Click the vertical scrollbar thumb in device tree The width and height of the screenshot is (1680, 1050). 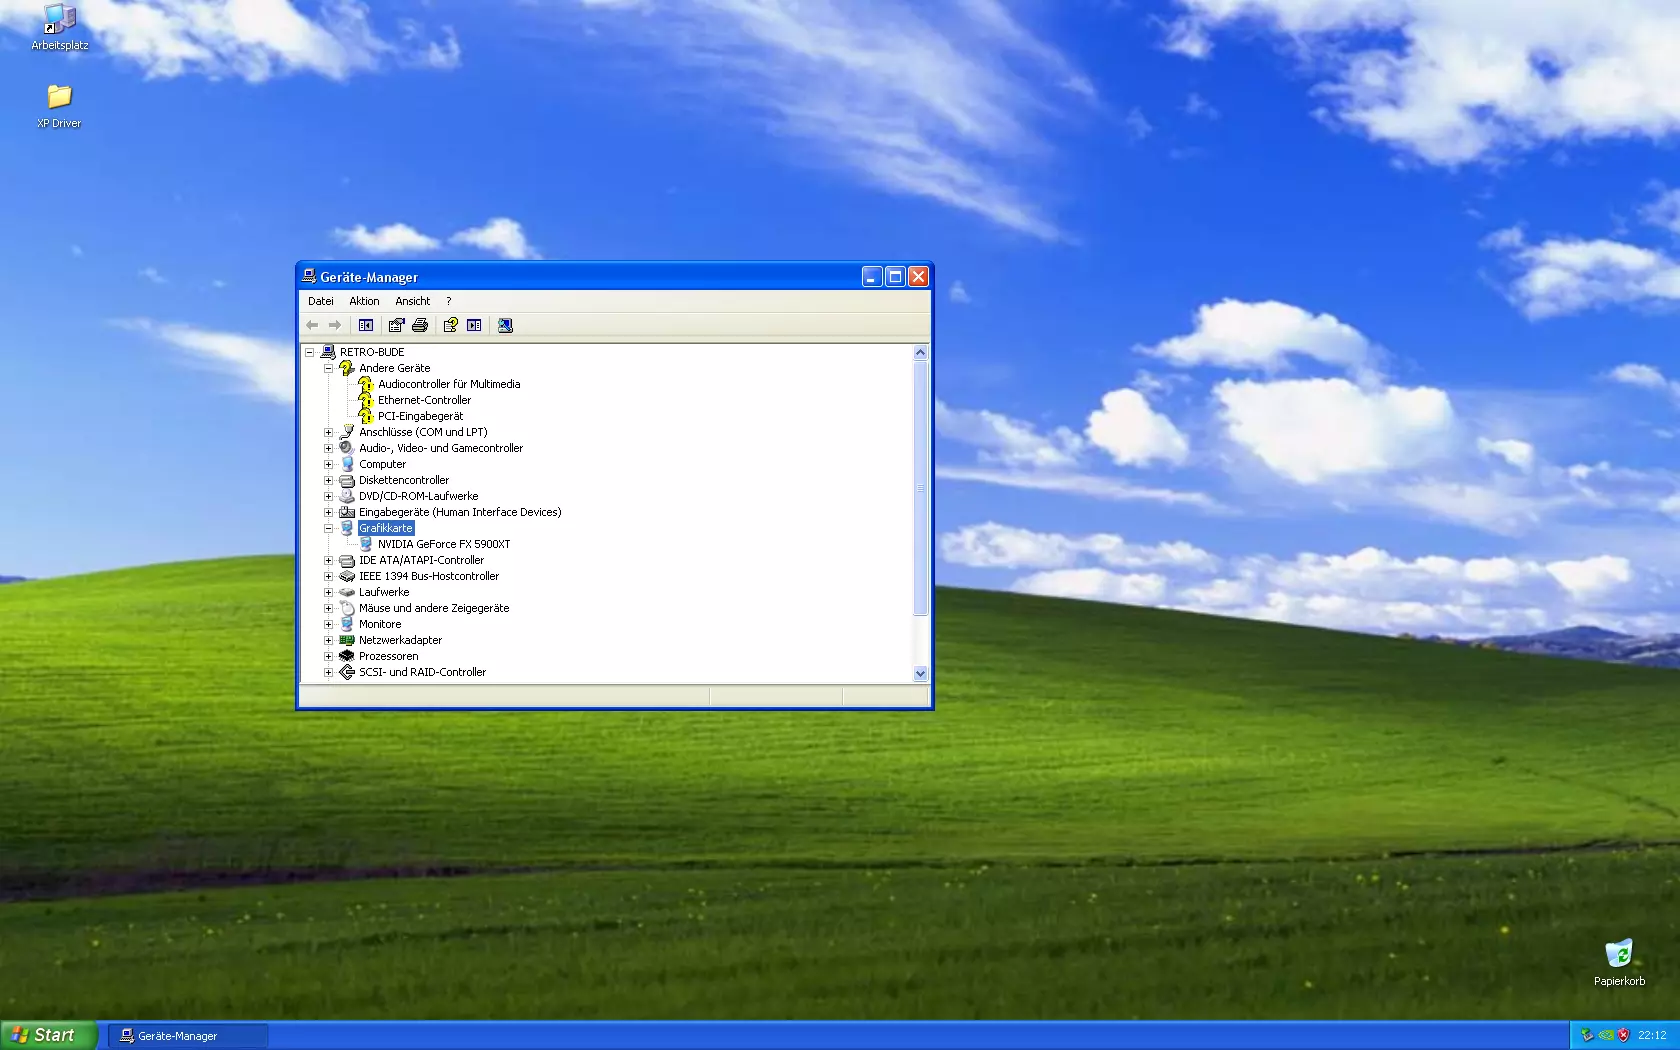(x=921, y=488)
